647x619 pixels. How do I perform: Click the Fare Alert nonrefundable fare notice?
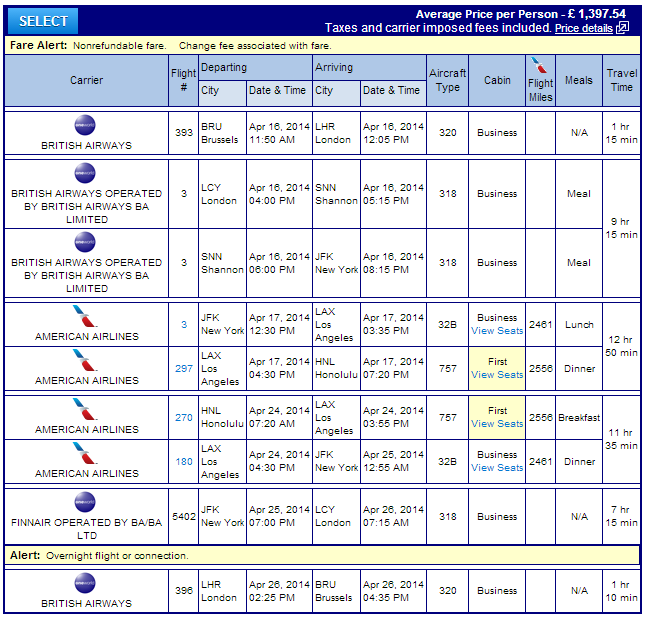click(322, 45)
